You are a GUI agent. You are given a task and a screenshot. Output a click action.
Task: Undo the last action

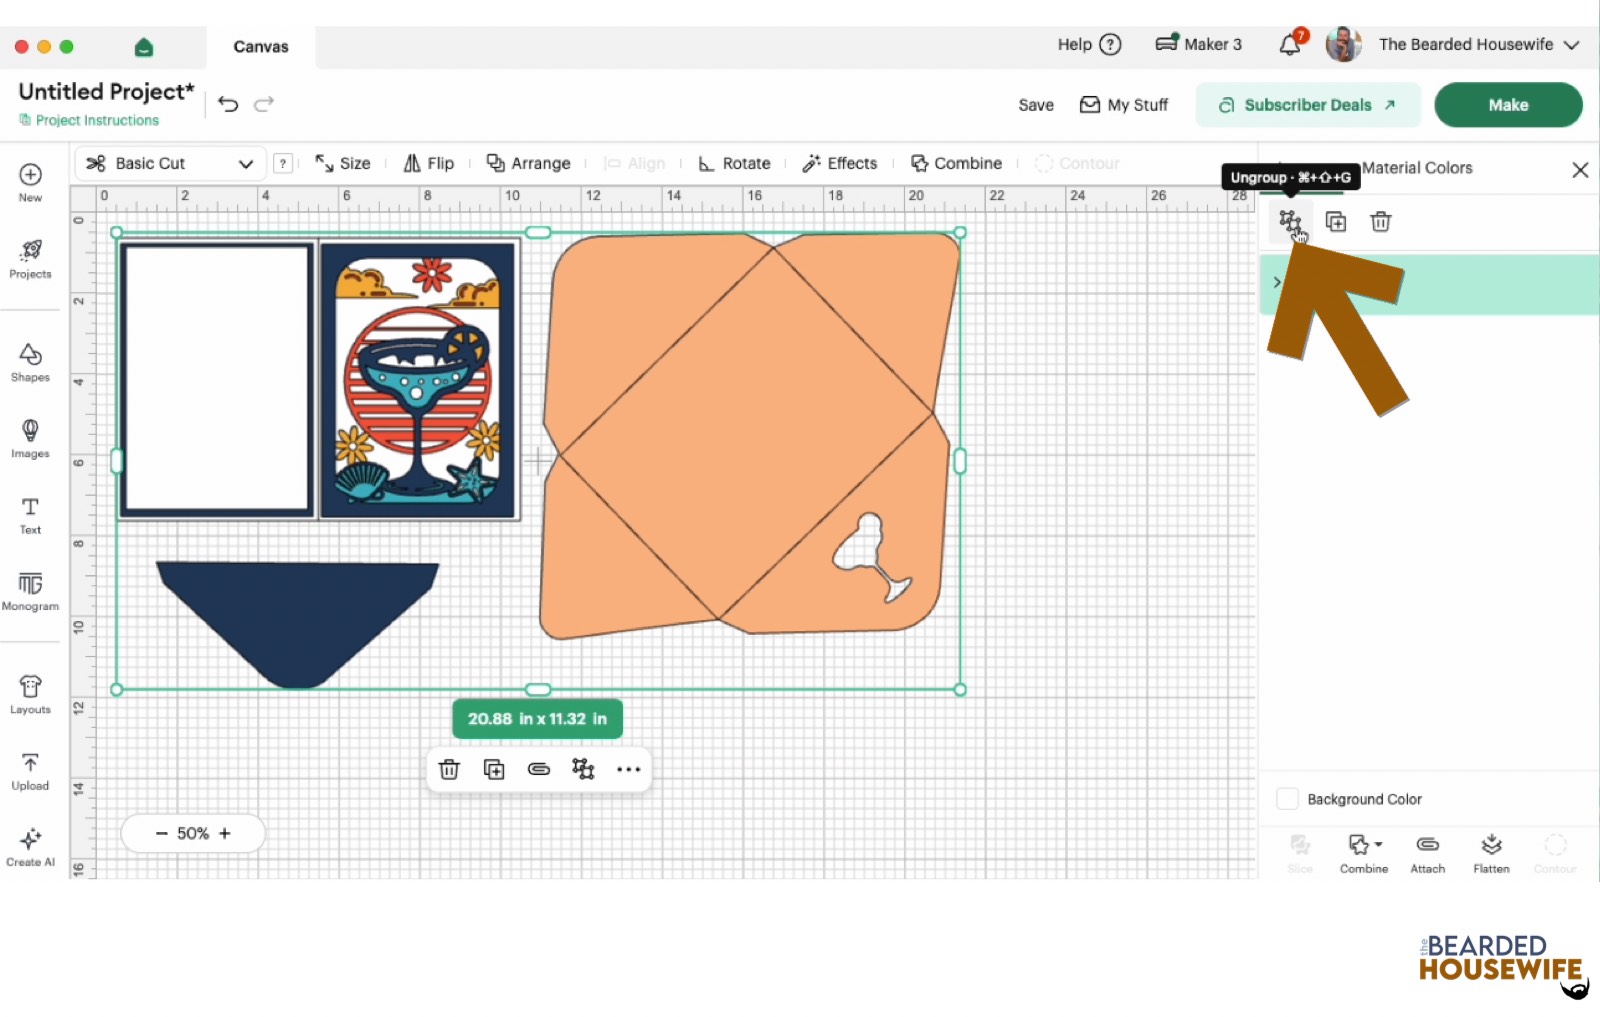click(228, 104)
